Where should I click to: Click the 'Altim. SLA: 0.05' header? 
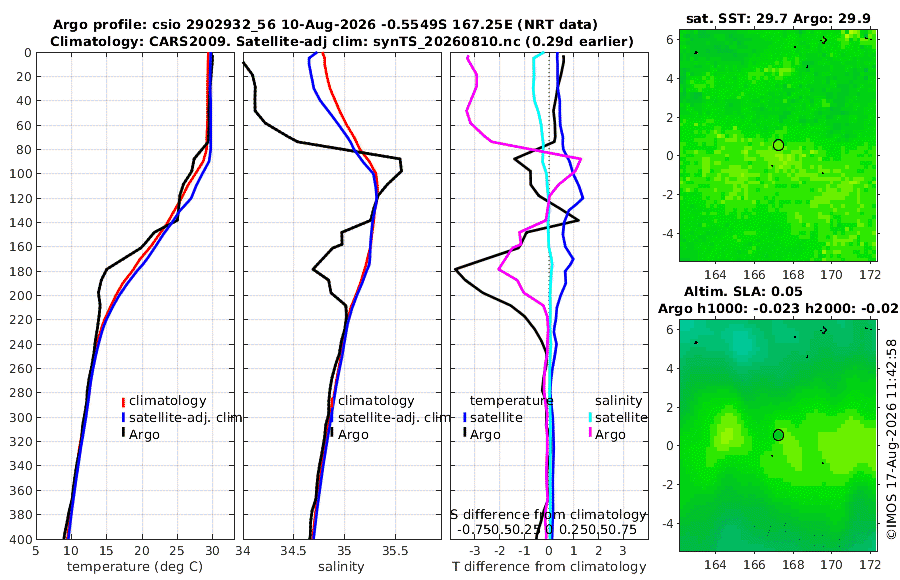tap(743, 292)
